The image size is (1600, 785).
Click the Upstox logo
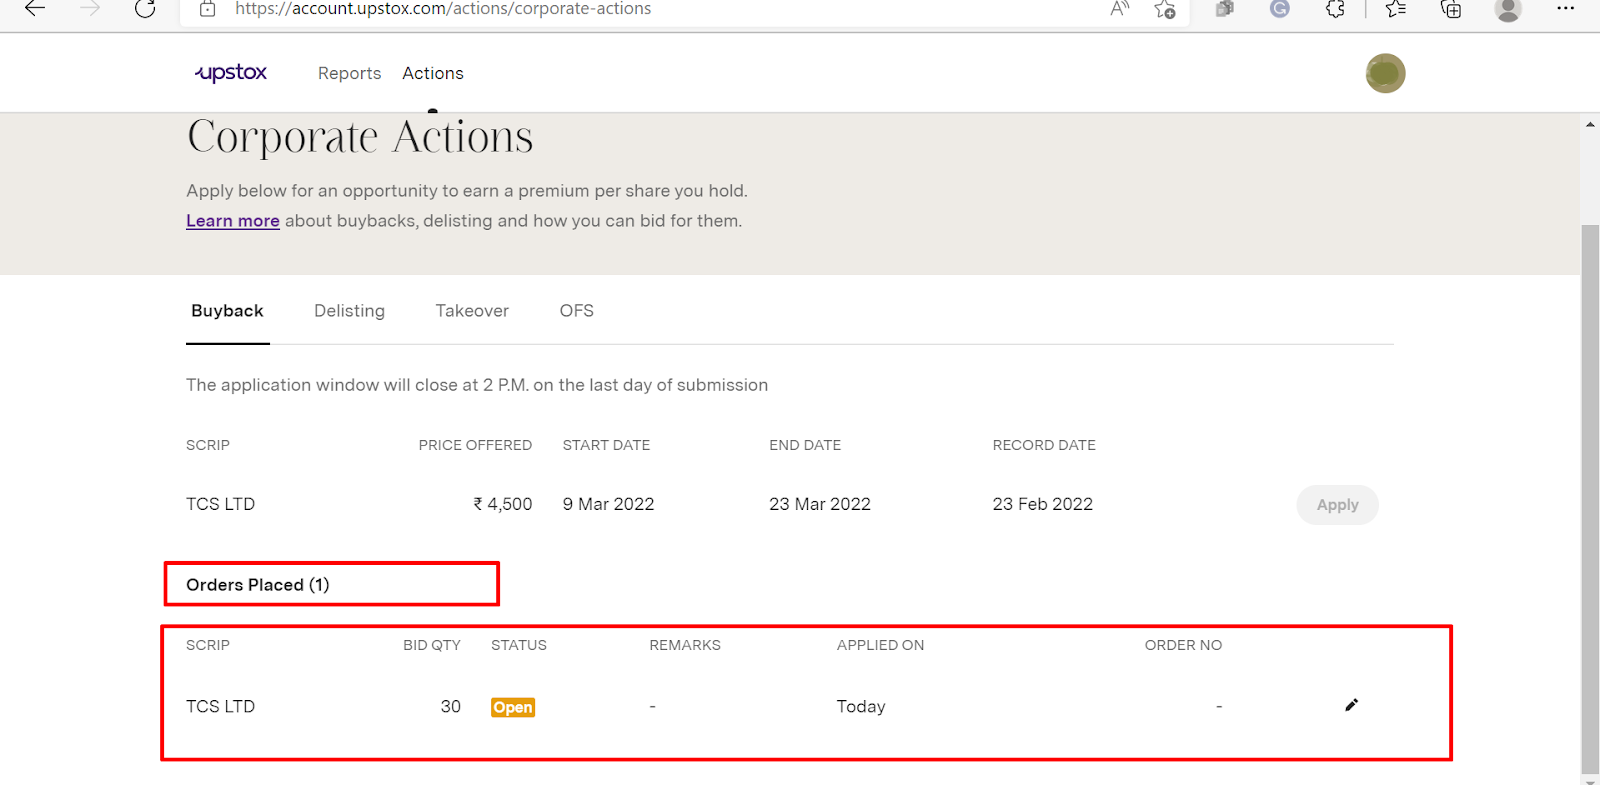(x=231, y=73)
